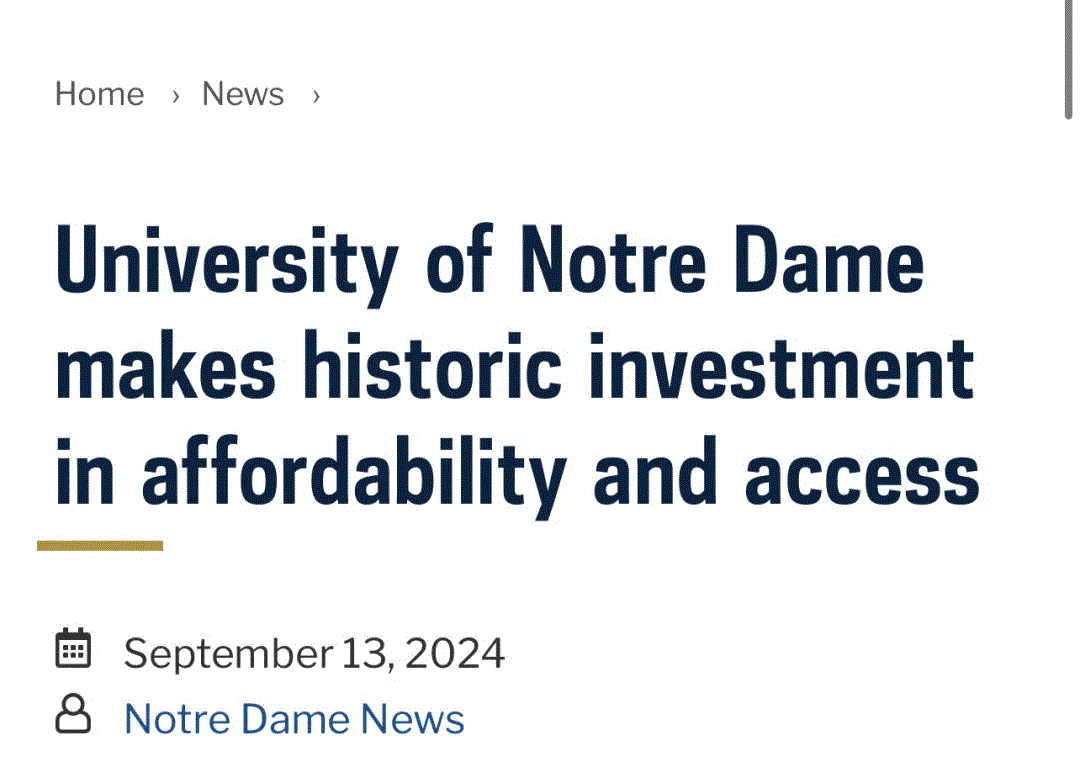Image resolution: width=1080 pixels, height=780 pixels.
Task: Click the headline line 'makes historic investment'
Action: pyautogui.click(x=515, y=367)
